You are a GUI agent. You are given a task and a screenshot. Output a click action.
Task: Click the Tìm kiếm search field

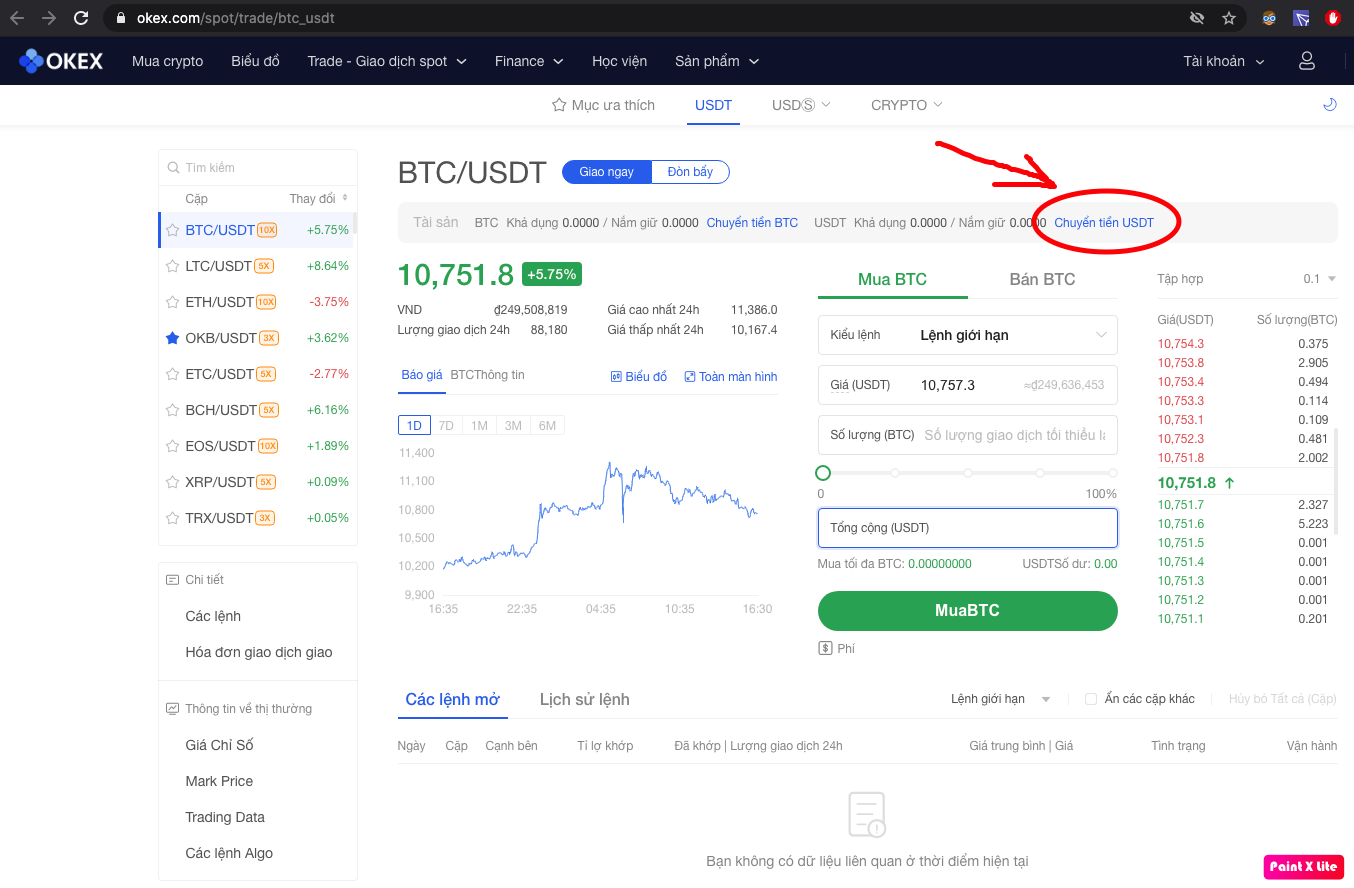pyautogui.click(x=258, y=168)
